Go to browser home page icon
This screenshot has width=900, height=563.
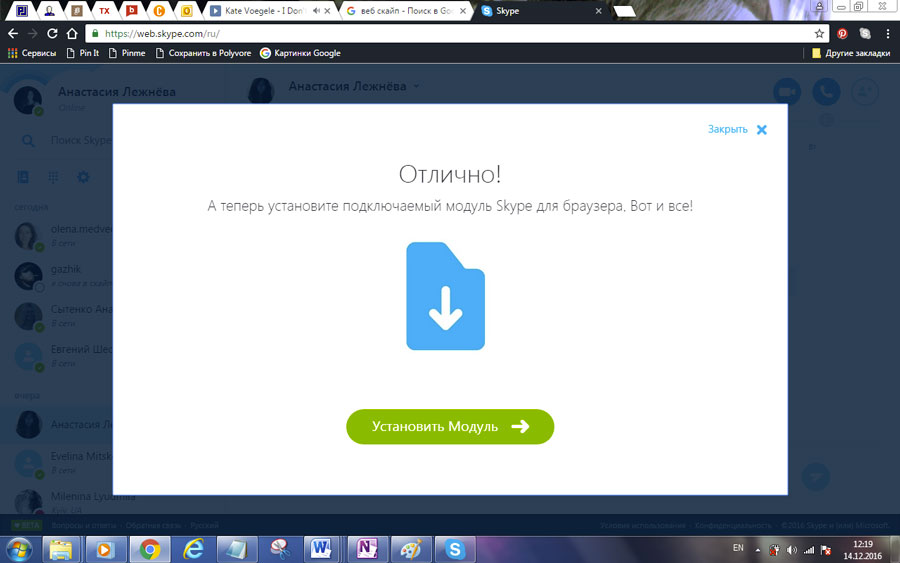(72, 33)
